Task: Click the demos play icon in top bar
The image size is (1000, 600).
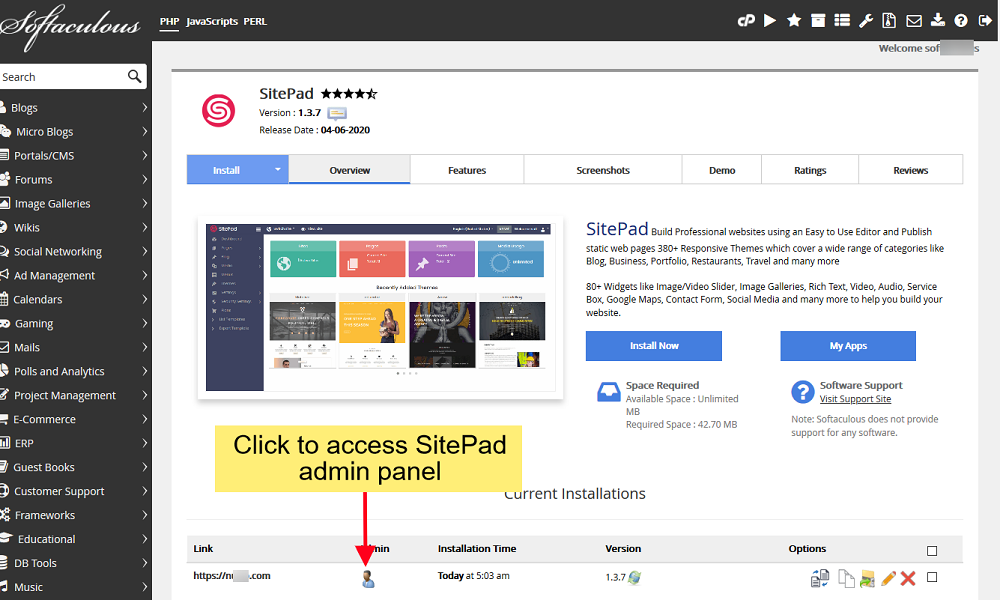Action: click(x=770, y=21)
